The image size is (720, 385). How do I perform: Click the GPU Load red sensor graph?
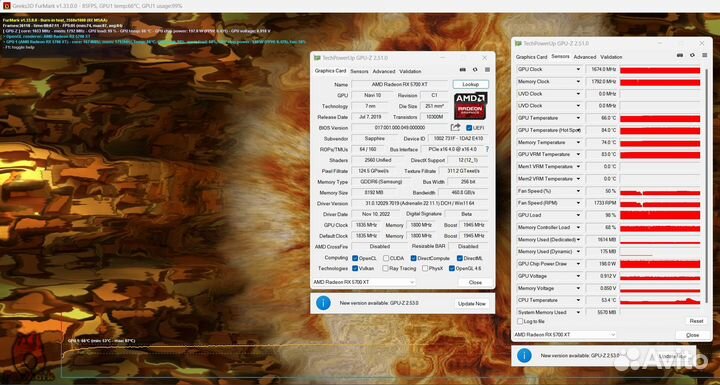point(660,215)
